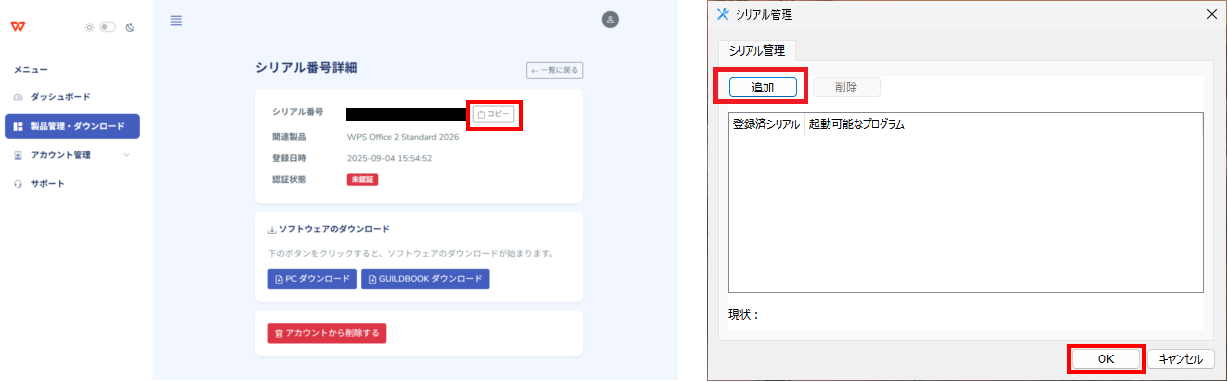Select the シリアル管理 tab

coord(757,50)
